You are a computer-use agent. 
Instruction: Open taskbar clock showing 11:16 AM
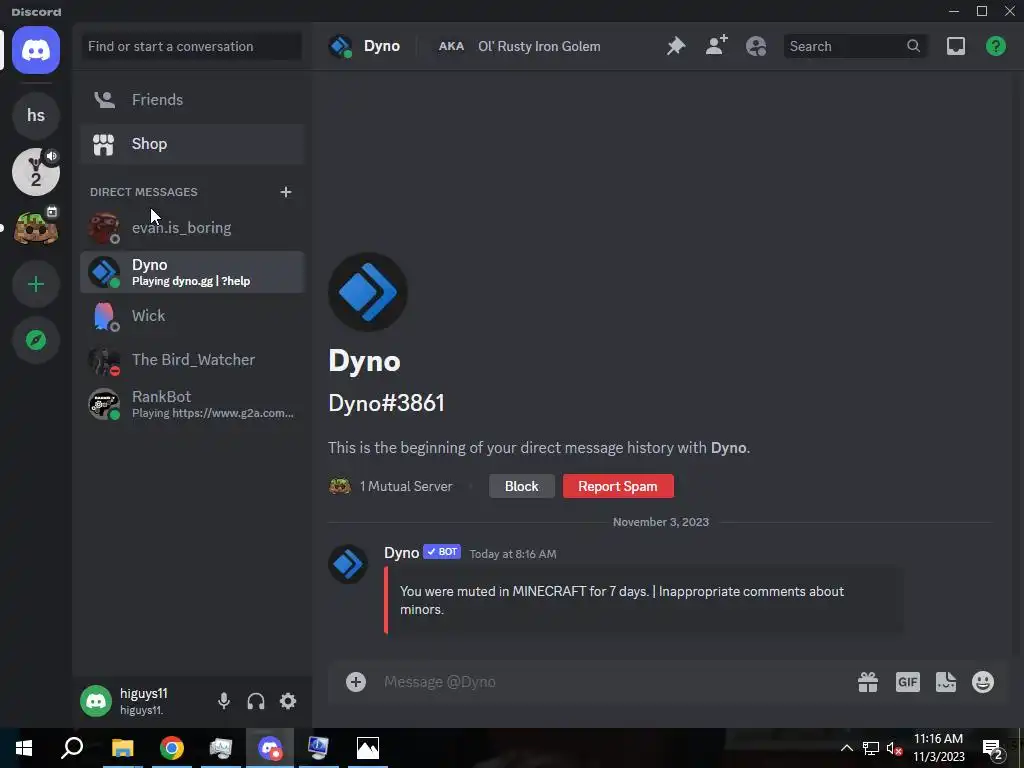pos(938,748)
